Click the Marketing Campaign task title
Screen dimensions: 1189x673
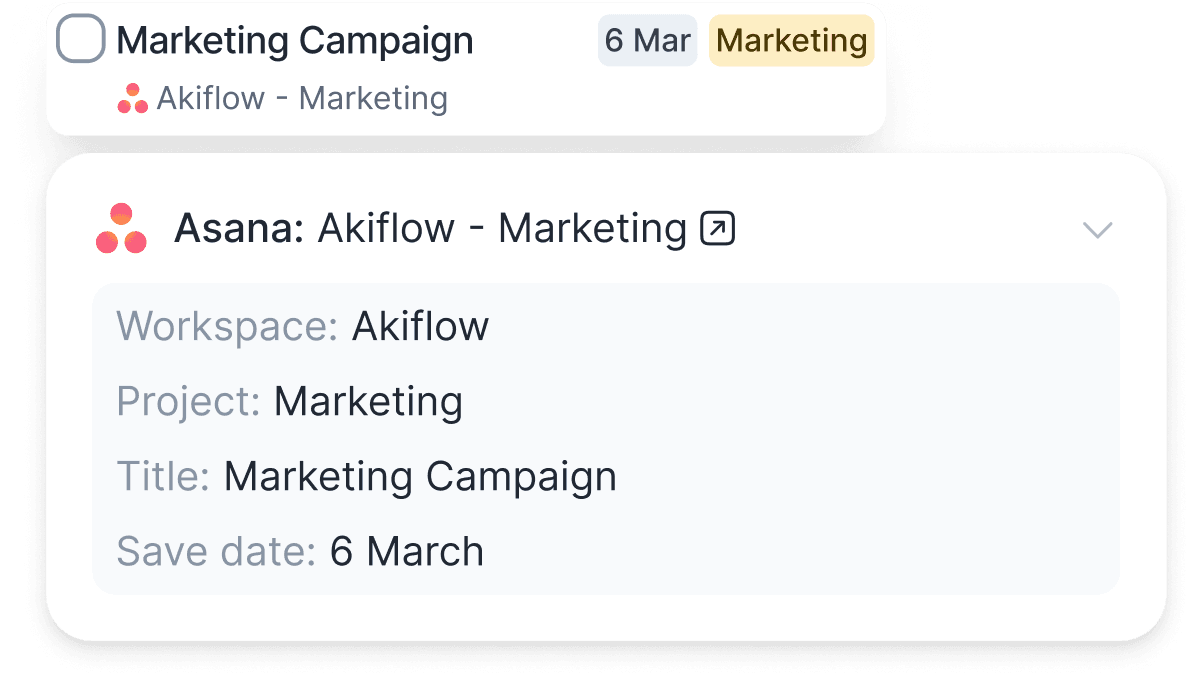click(294, 40)
